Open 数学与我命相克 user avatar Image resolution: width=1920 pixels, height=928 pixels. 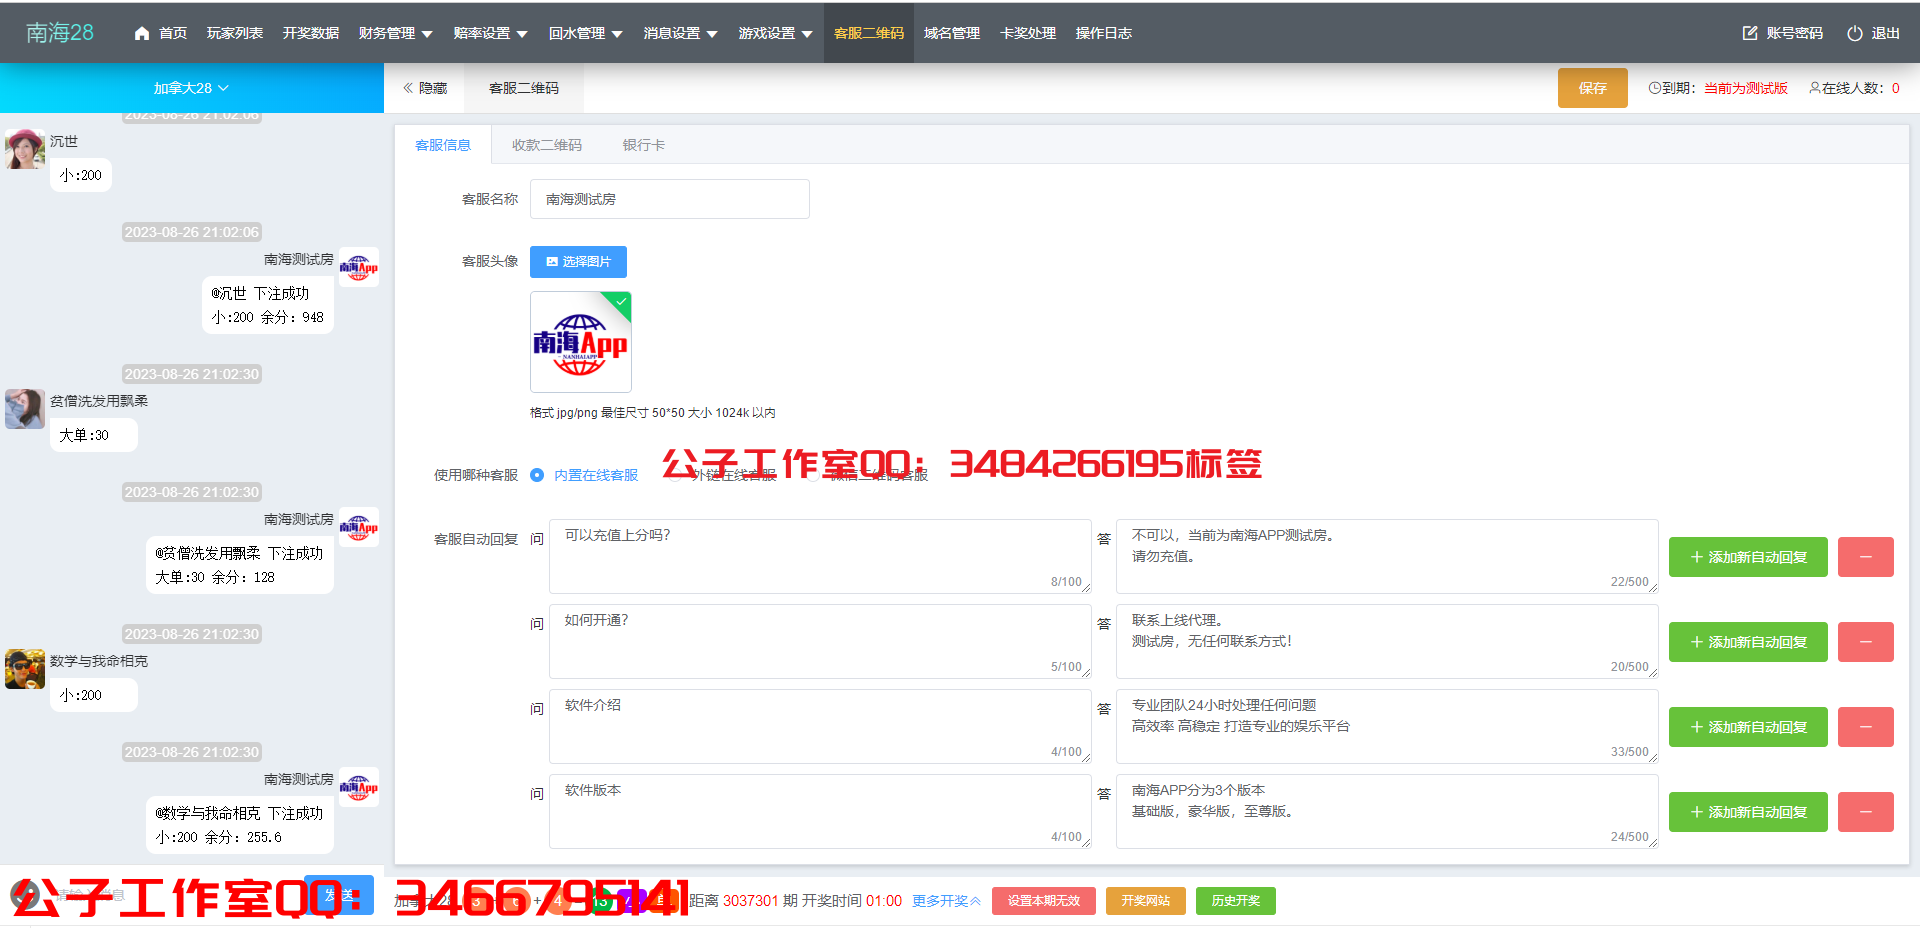pyautogui.click(x=24, y=669)
